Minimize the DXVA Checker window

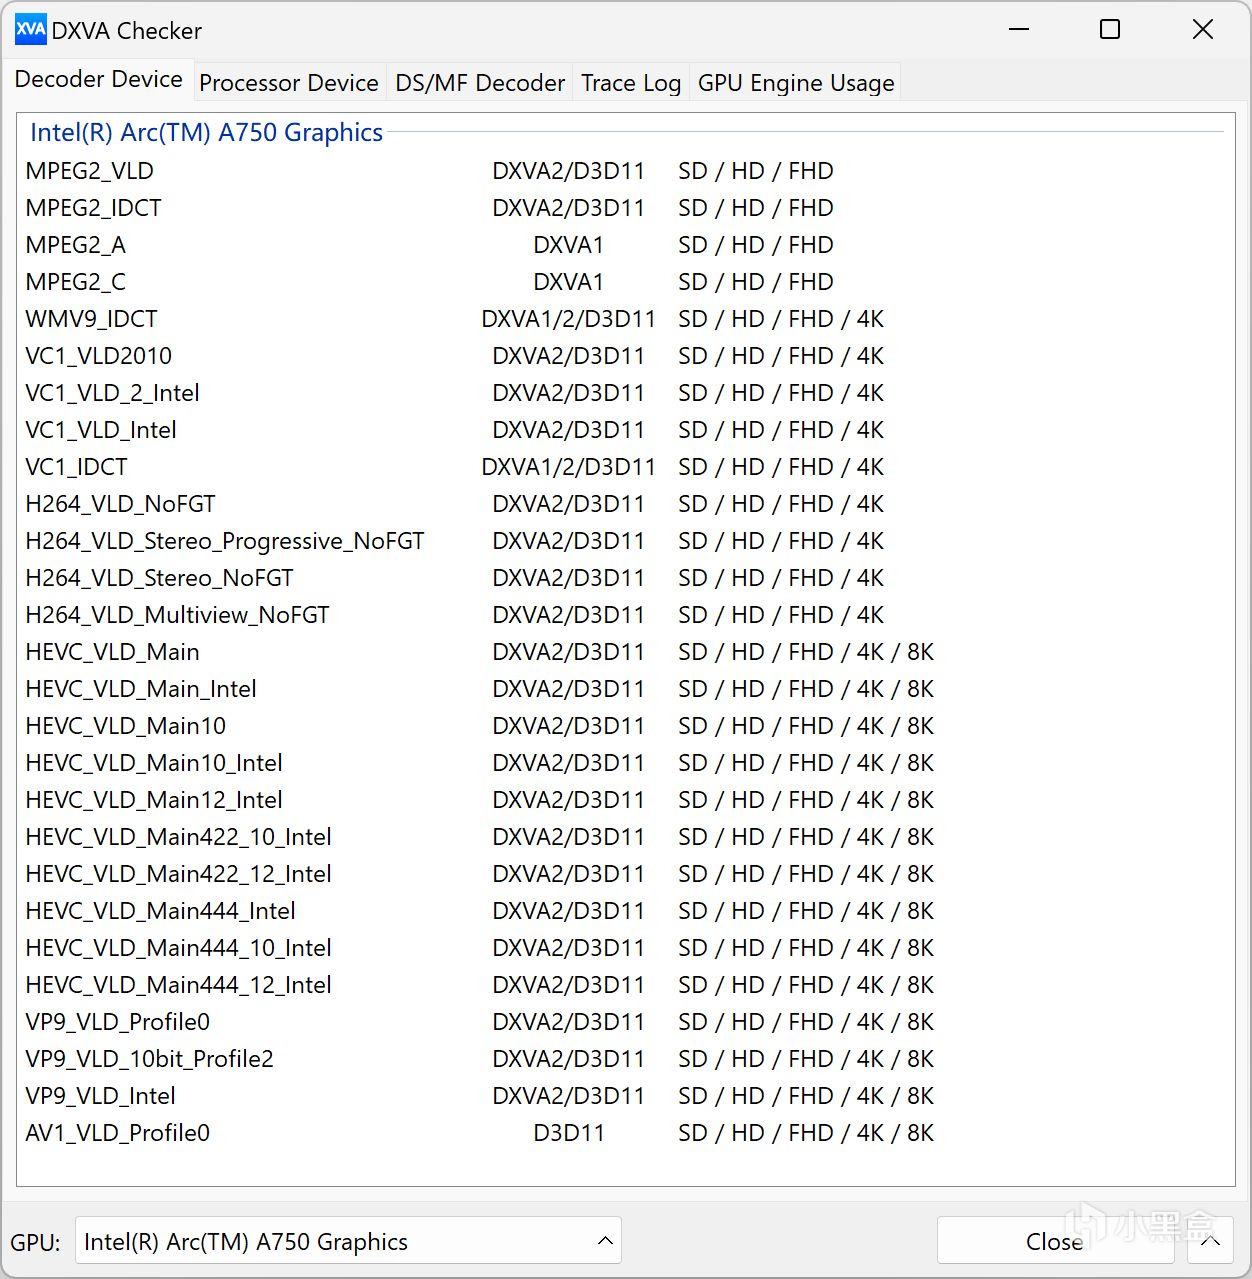[1019, 30]
